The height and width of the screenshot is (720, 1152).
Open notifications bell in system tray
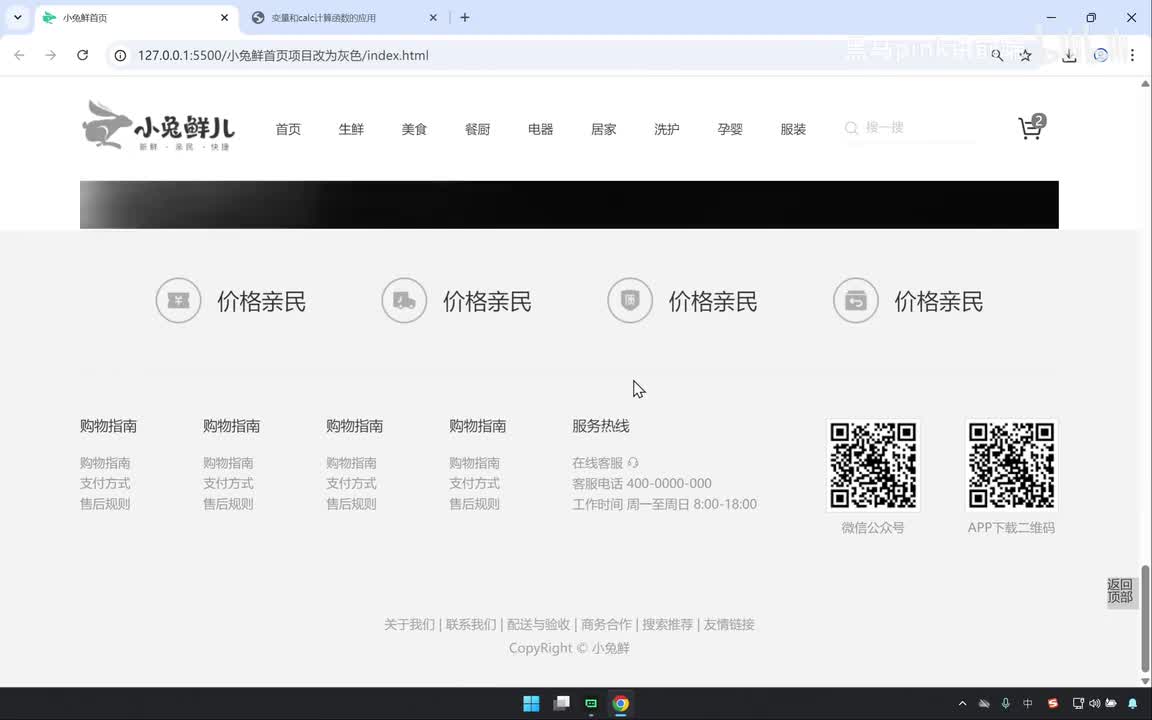[x=1132, y=704]
